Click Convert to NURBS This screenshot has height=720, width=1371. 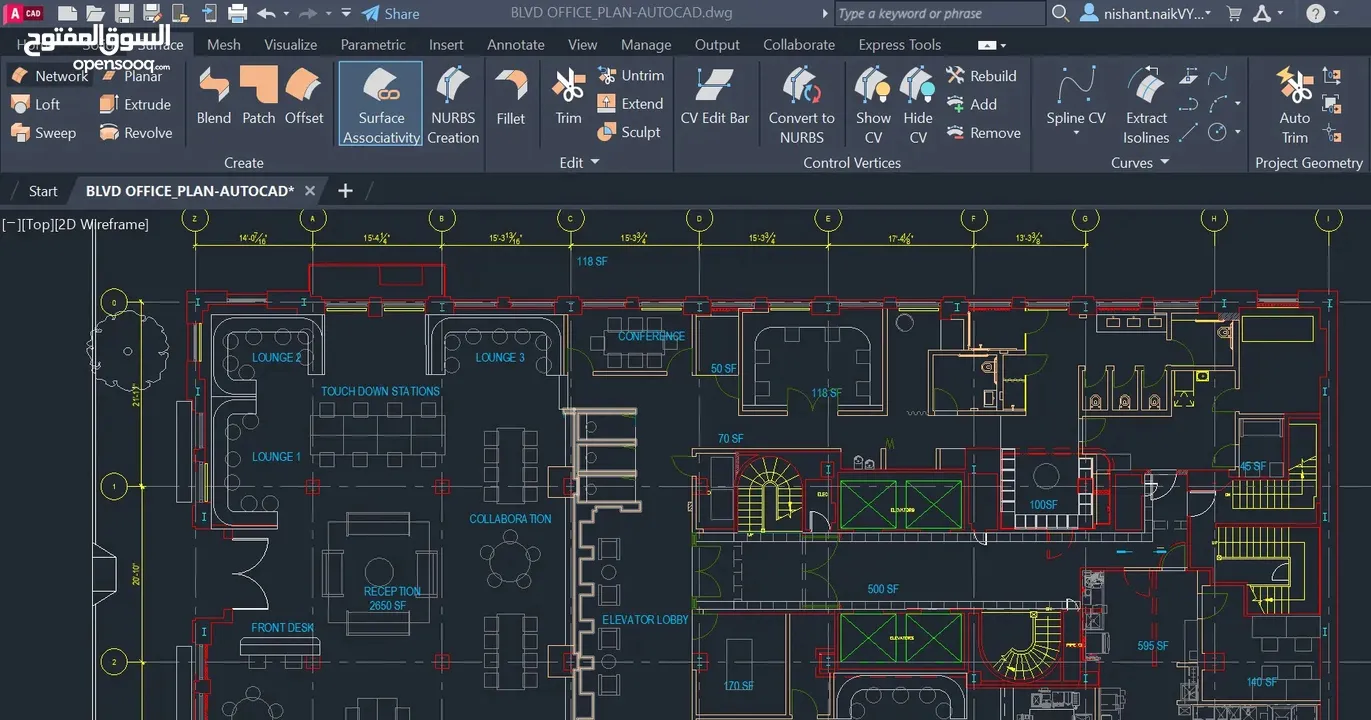[802, 105]
